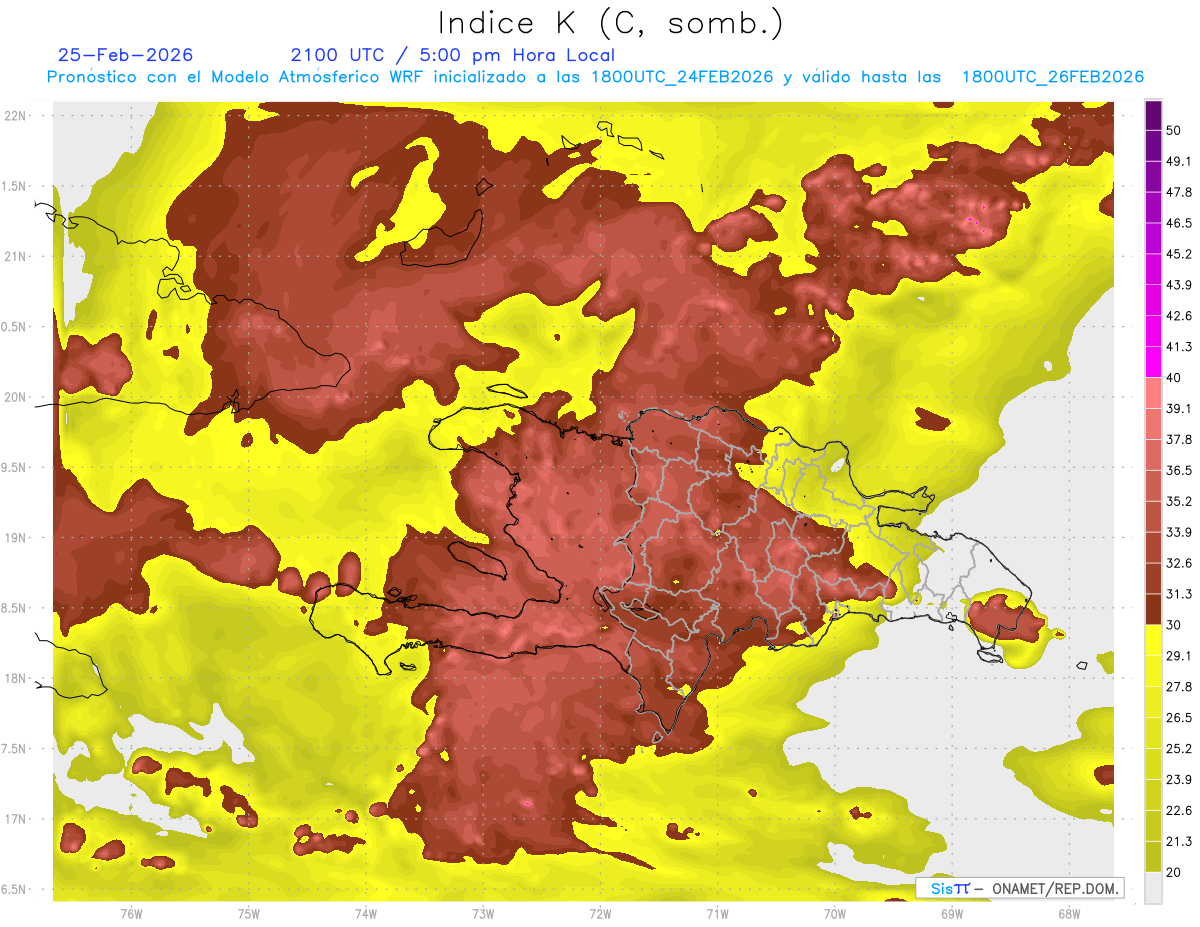The image size is (1200, 927).
Task: Click the "SisTT - ONAMET/REP.DOM." credit label
Action: click(x=1020, y=888)
